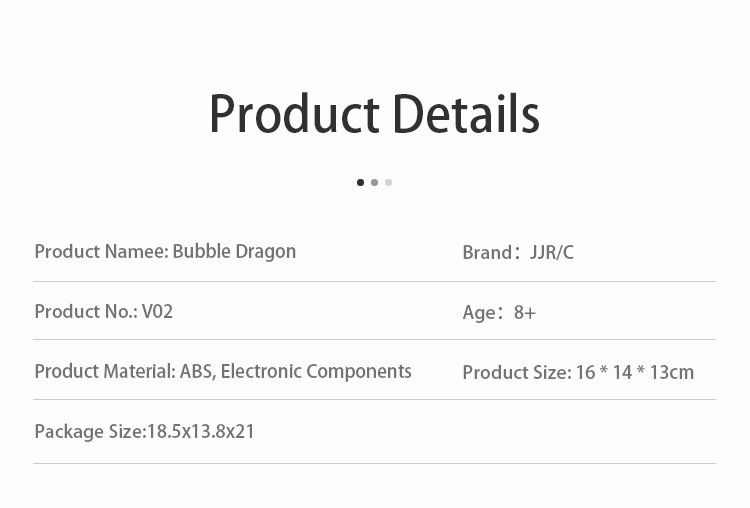Screen dimensions: 750x508
Task: Click the "Product Namee:" label
Action: point(101,251)
